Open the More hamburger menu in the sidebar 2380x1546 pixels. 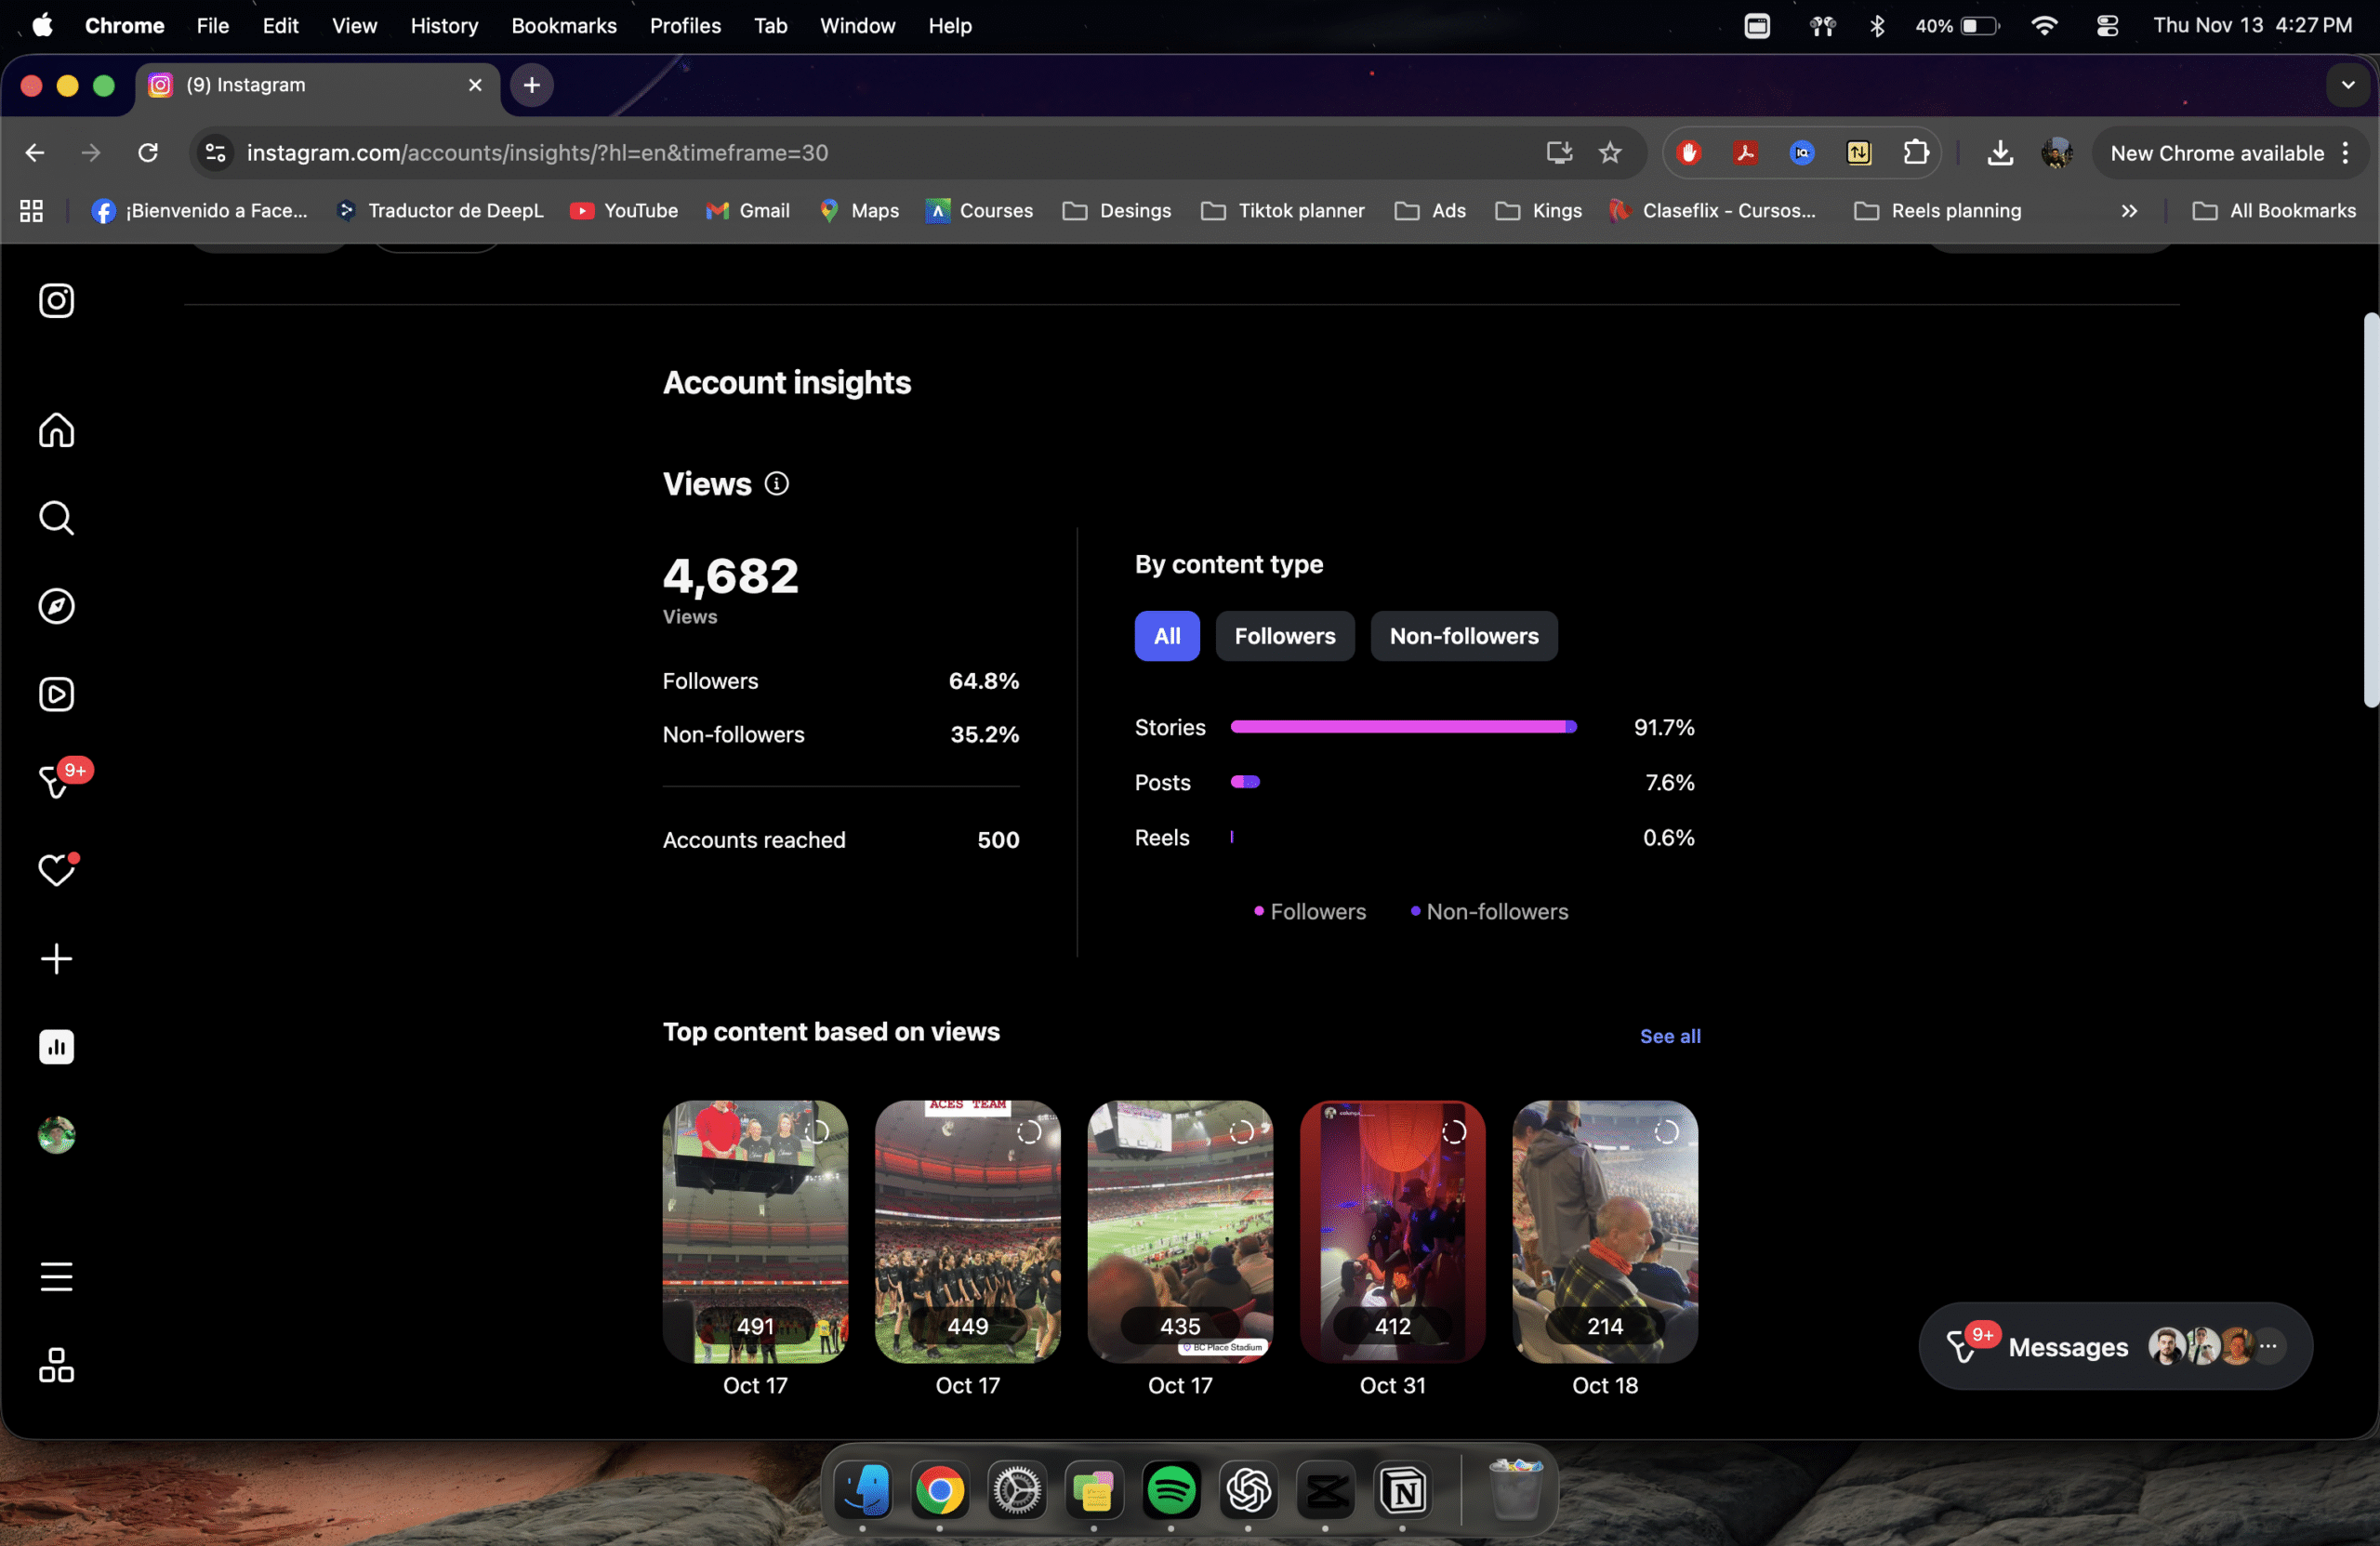pyautogui.click(x=56, y=1277)
